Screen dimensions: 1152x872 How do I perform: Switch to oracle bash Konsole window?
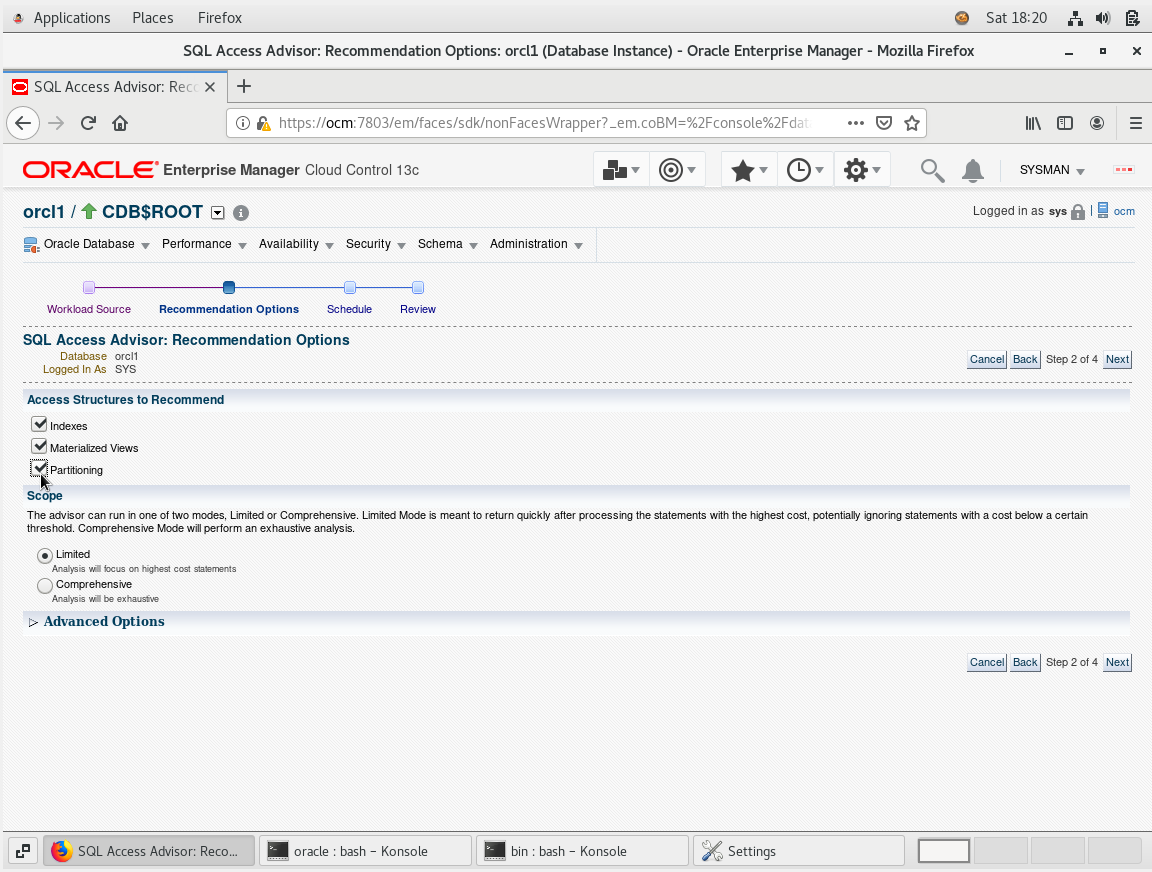[365, 851]
